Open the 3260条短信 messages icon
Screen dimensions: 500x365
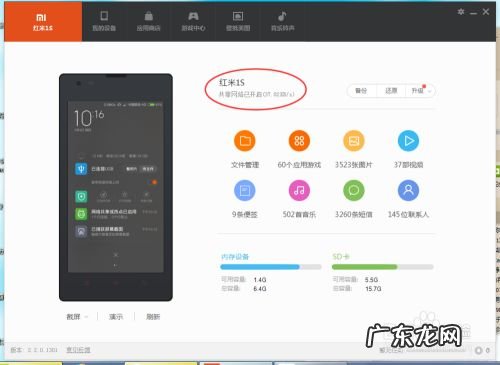(354, 190)
